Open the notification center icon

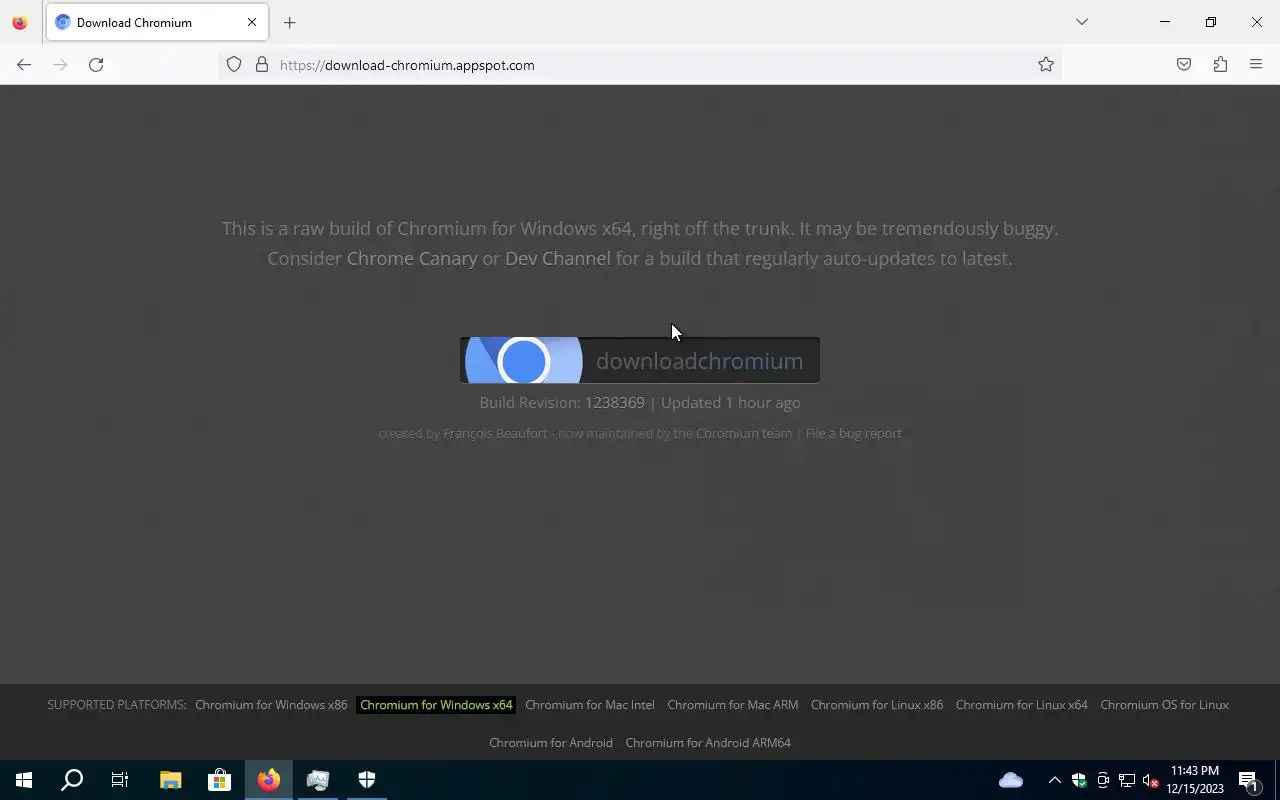coord(1249,780)
